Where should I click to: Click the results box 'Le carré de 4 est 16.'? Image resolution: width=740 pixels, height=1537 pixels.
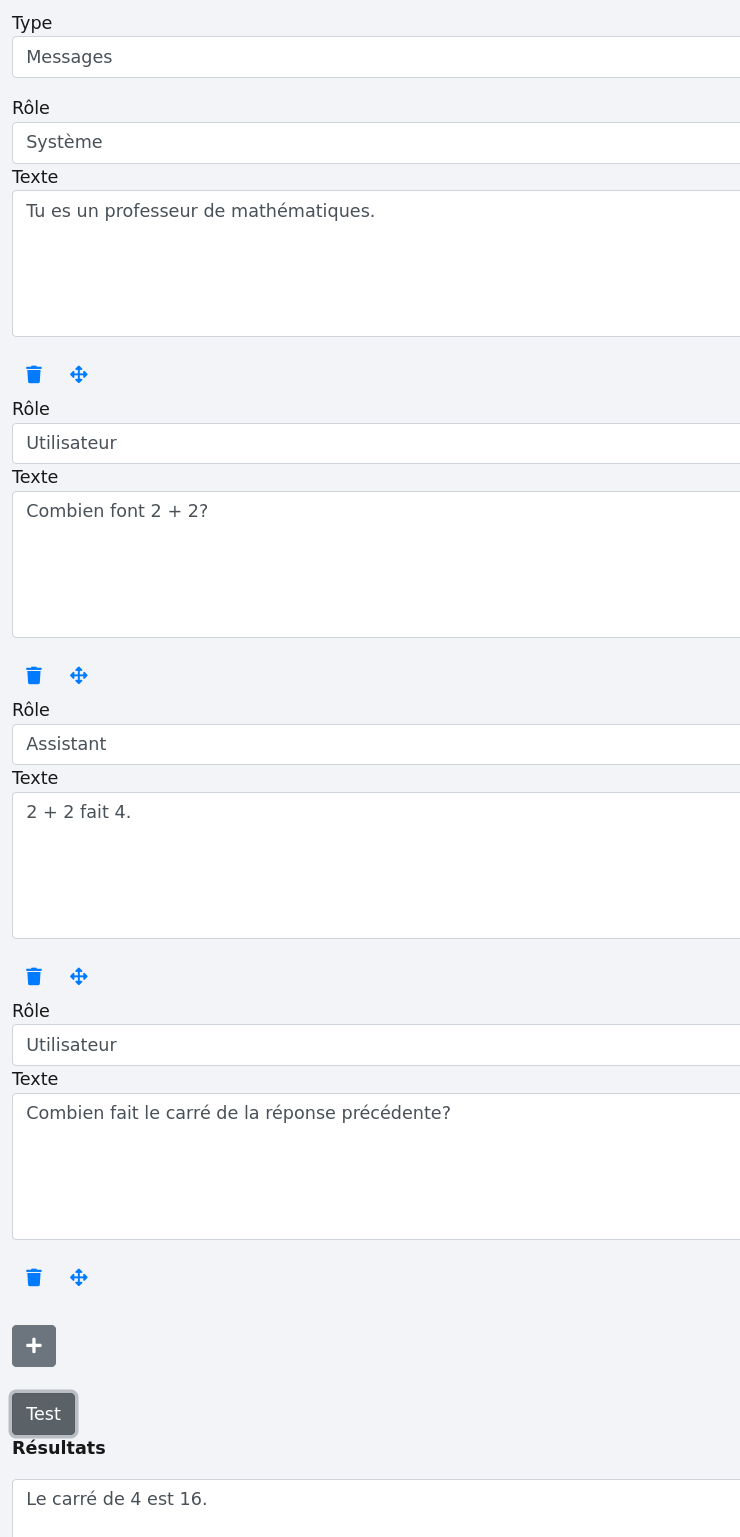coord(376,1505)
